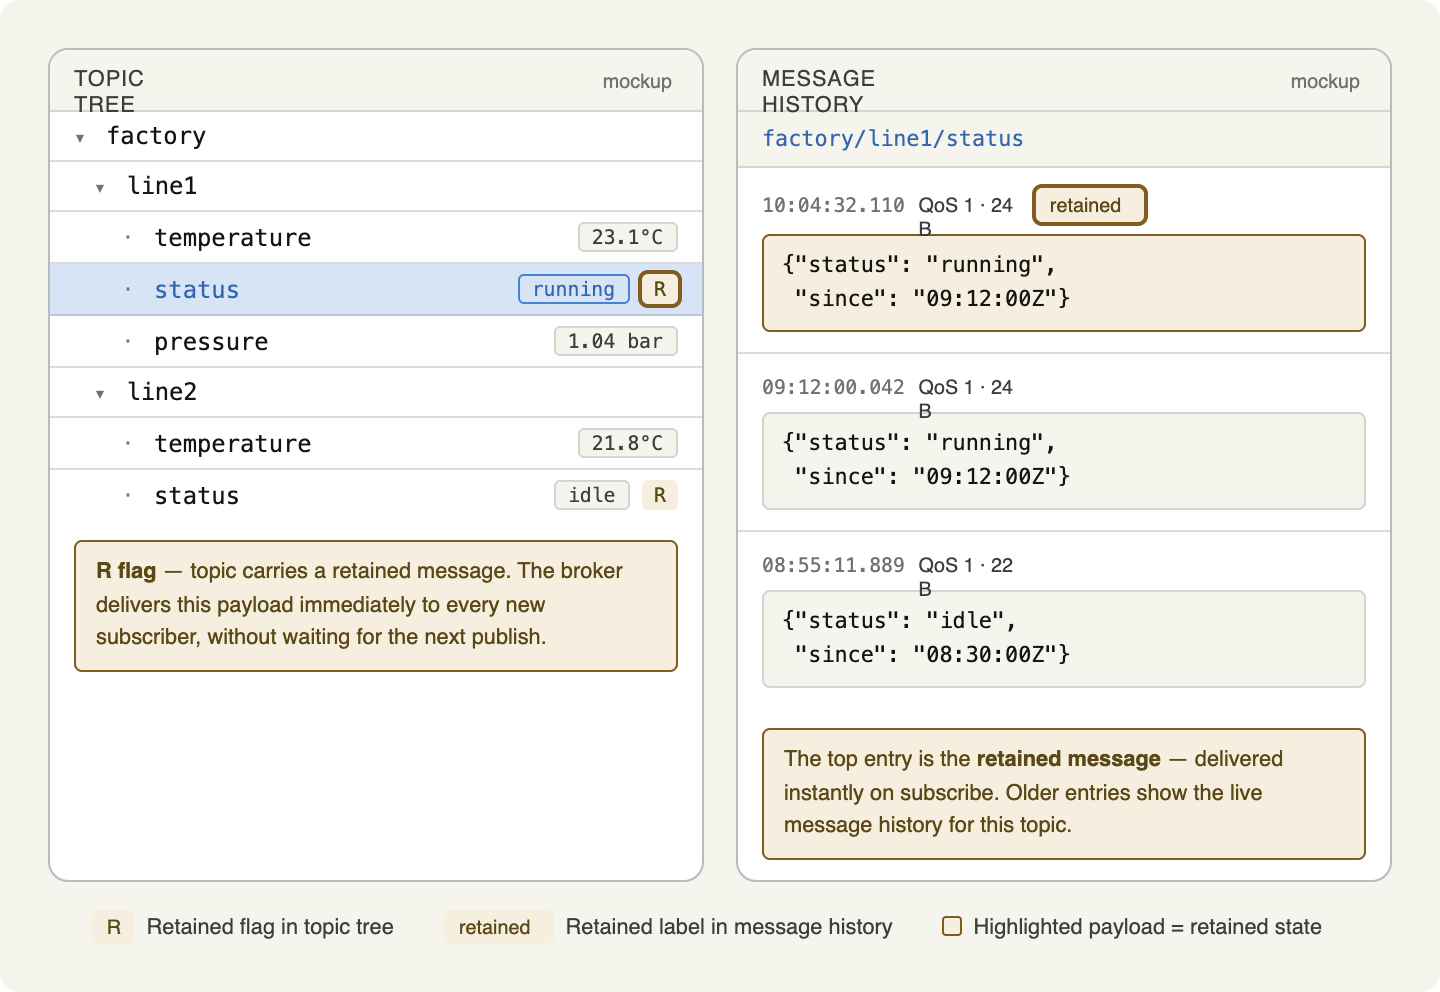Collapse the factory tree node

click(80, 138)
